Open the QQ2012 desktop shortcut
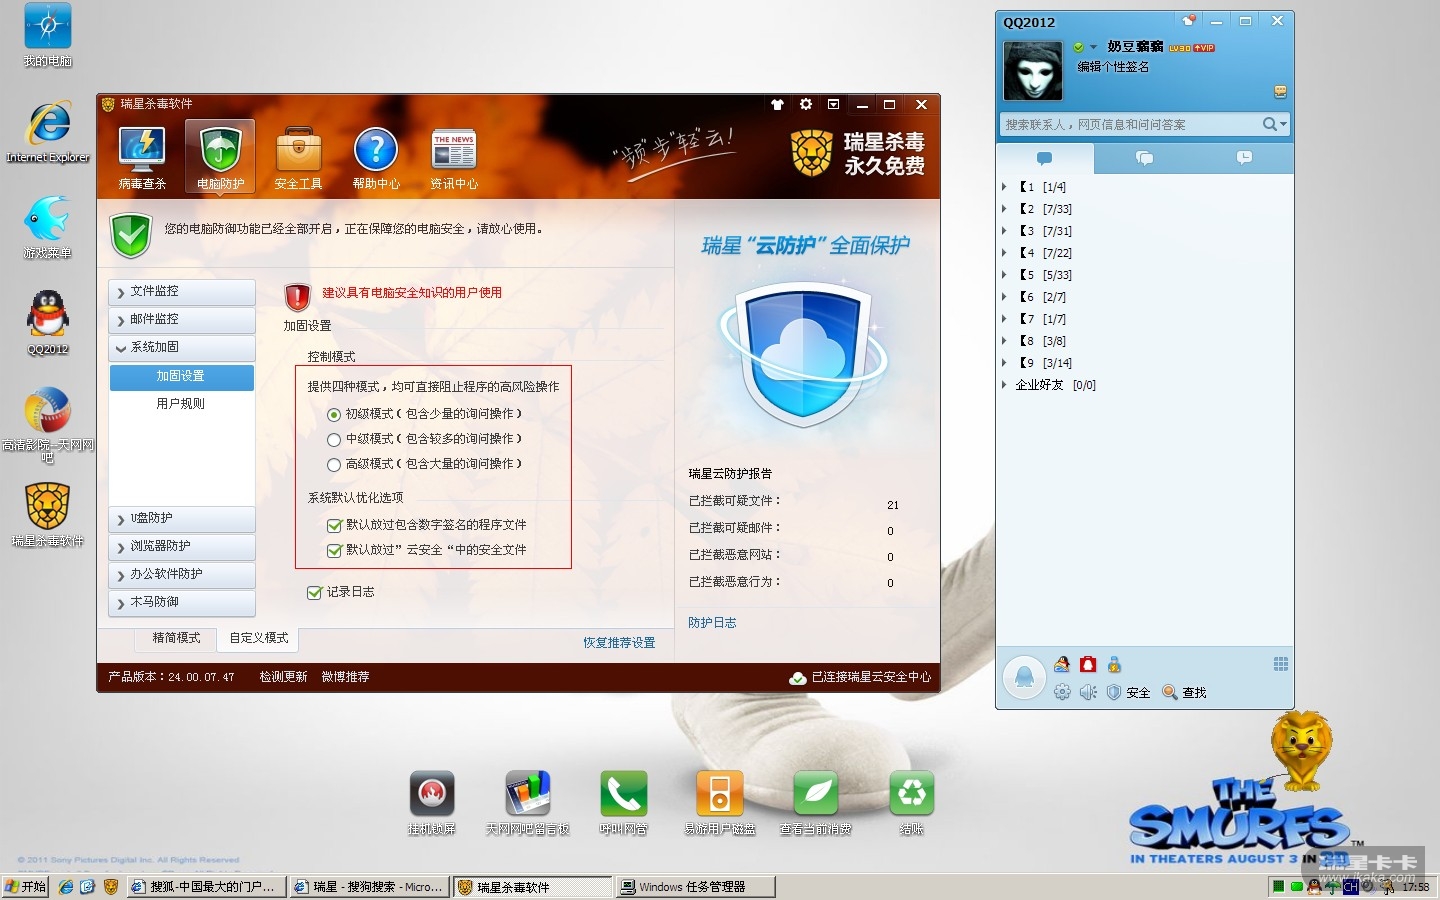The image size is (1440, 900). [48, 322]
